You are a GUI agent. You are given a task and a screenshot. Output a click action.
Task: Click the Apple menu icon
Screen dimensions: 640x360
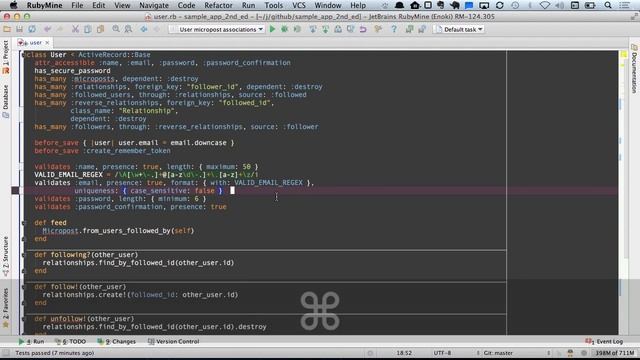(13, 5)
